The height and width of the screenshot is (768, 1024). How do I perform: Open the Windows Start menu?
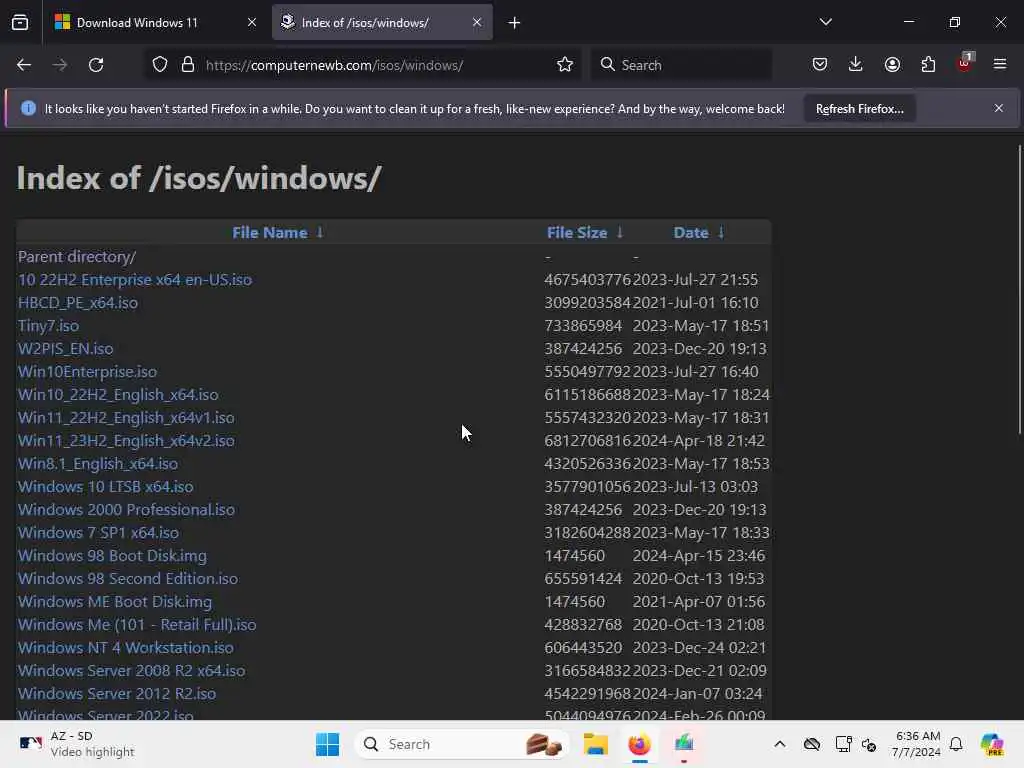pyautogui.click(x=327, y=744)
